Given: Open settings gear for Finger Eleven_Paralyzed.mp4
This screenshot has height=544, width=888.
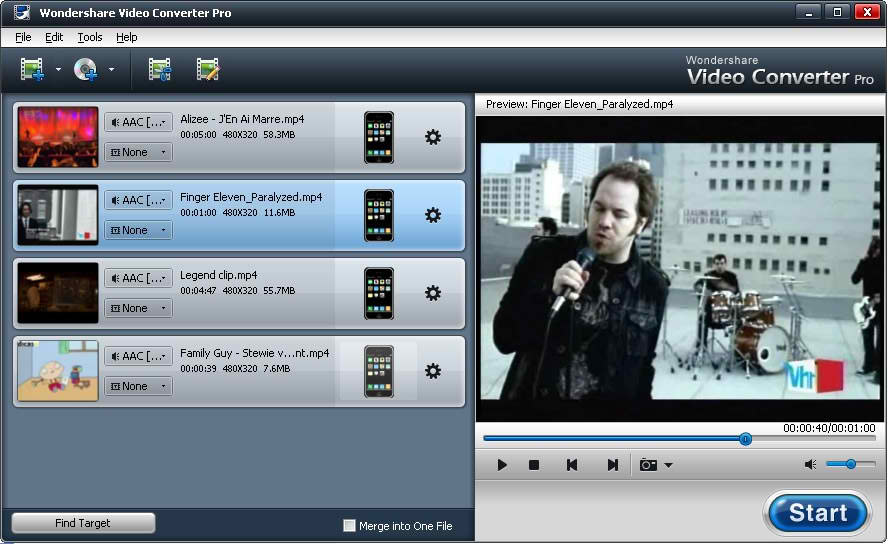Looking at the screenshot, I should [x=433, y=215].
